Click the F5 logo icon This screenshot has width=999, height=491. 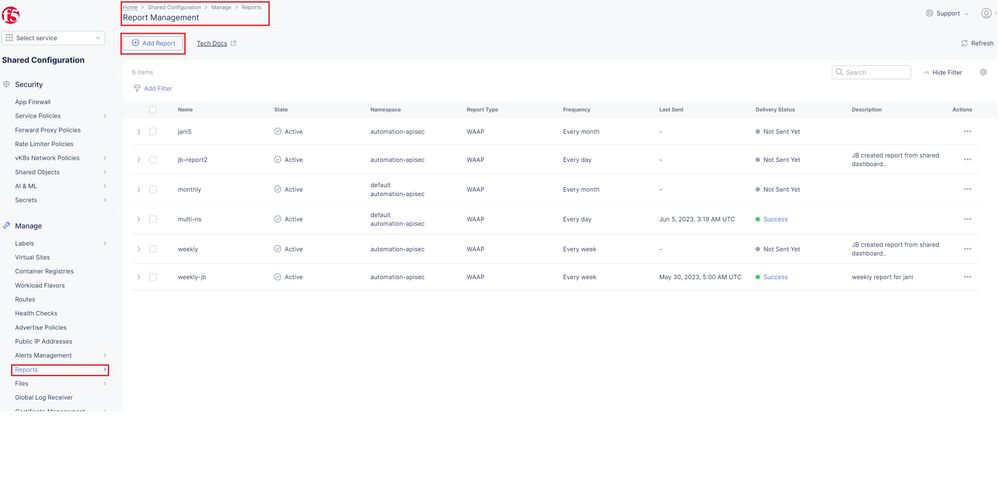pos(11,15)
